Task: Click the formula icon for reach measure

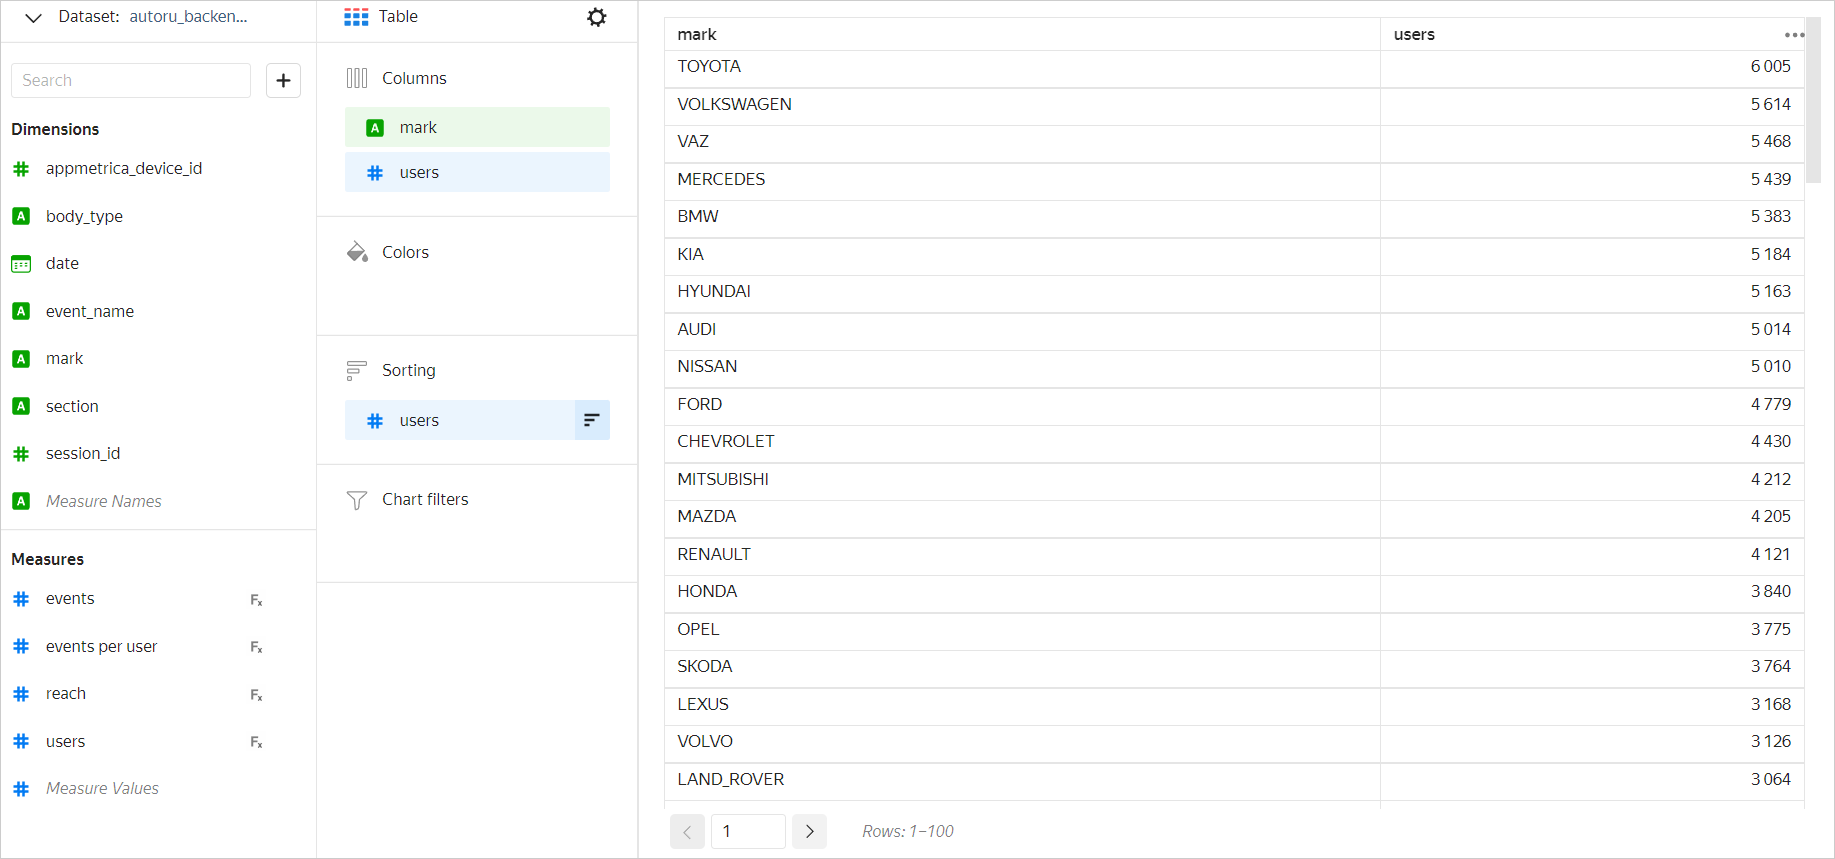Action: point(256,695)
